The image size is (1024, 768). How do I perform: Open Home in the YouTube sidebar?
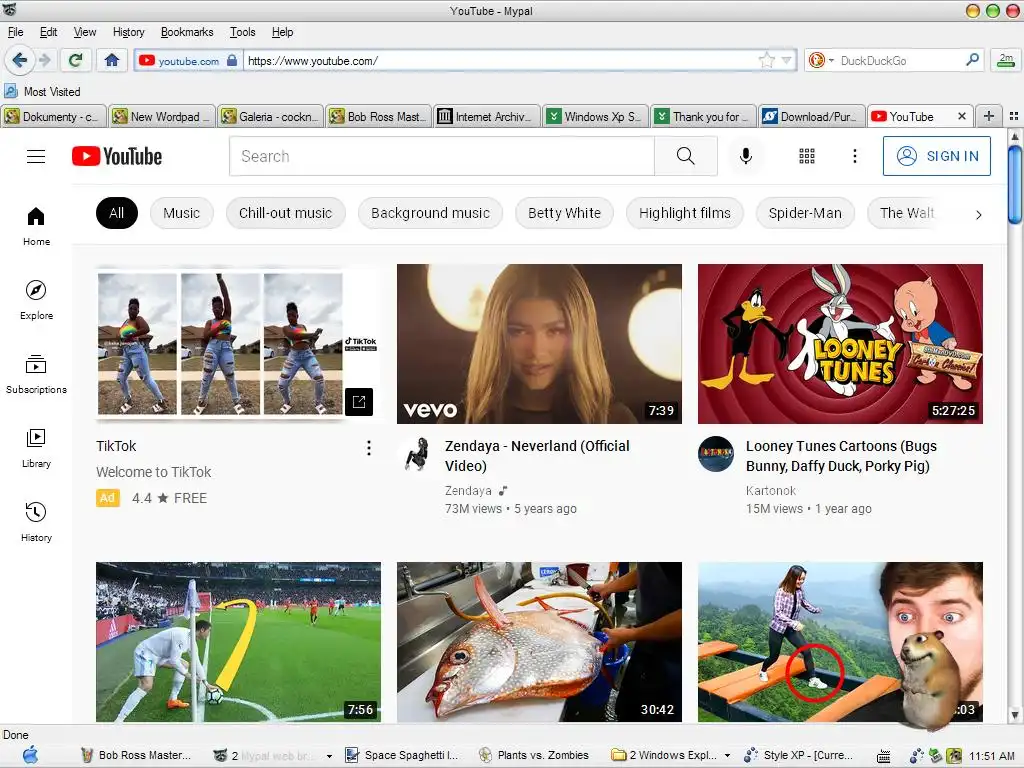tap(37, 227)
